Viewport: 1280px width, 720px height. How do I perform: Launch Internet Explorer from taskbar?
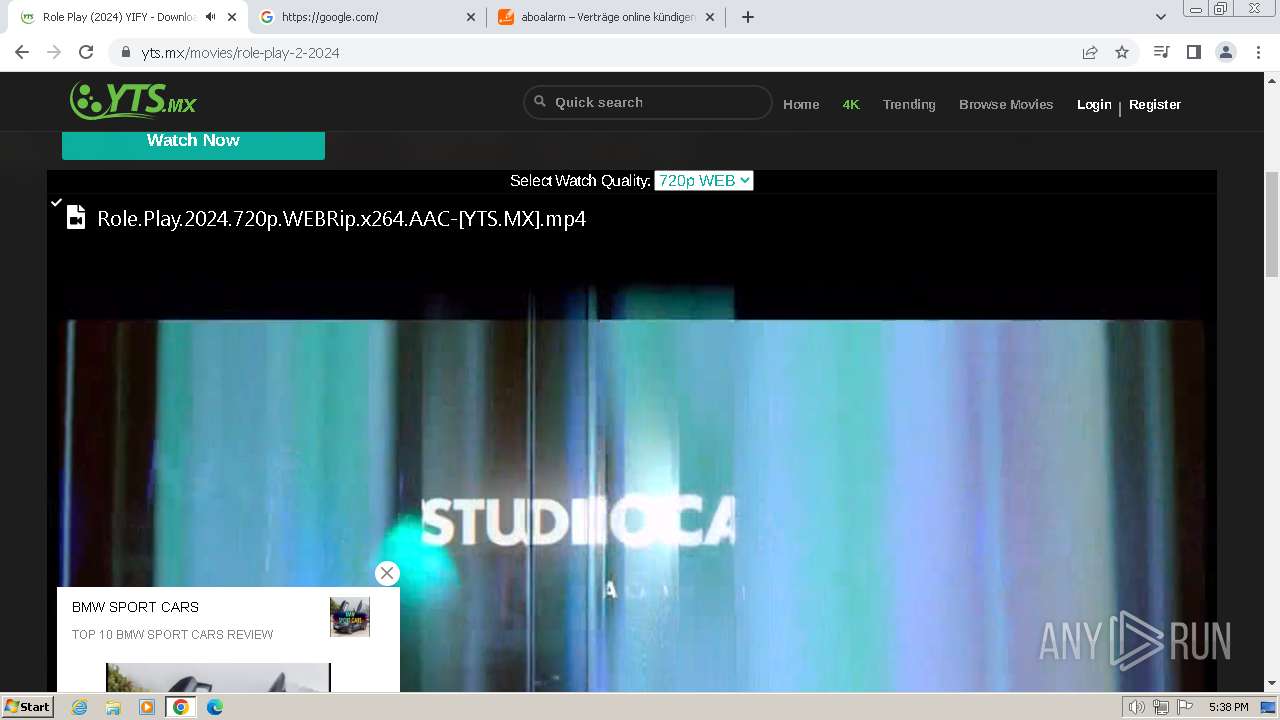80,707
